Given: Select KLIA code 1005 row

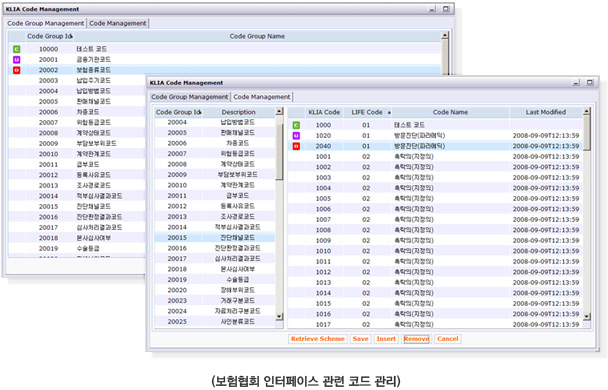Looking at the screenshot, I should point(435,198).
